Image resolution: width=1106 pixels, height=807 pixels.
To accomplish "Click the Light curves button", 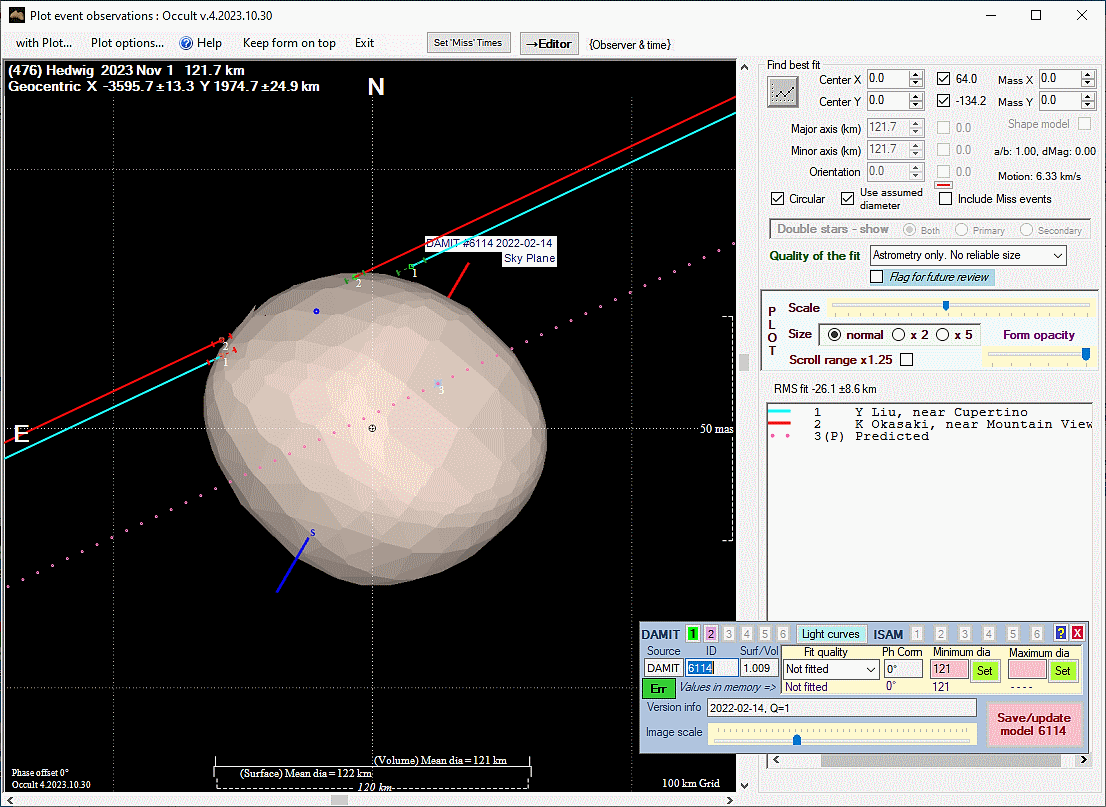I will click(x=831, y=634).
